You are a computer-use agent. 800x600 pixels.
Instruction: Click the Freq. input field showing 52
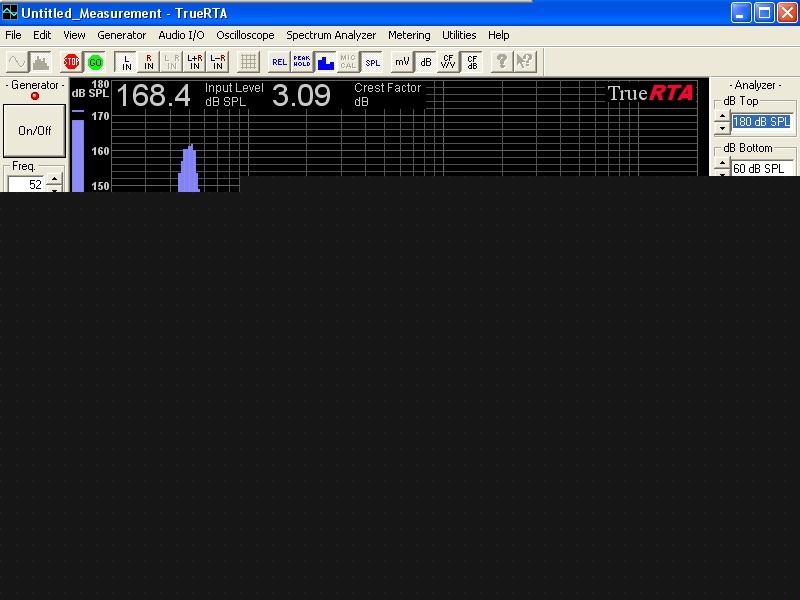point(26,184)
